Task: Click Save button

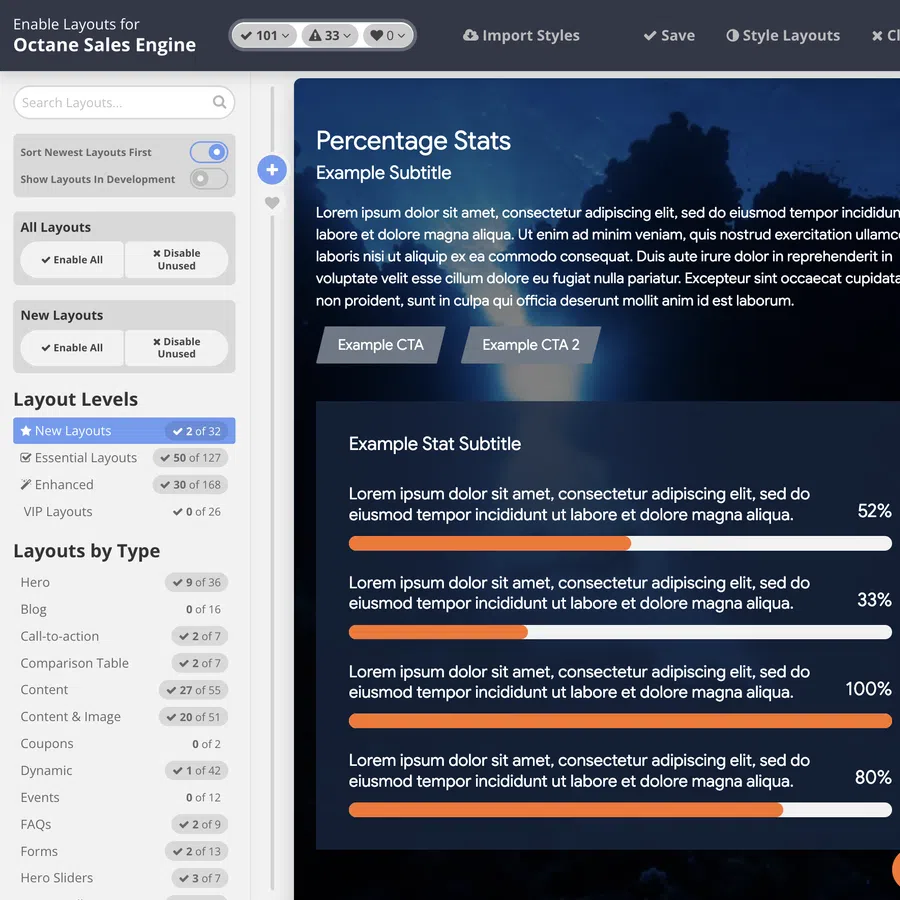Action: coord(669,36)
